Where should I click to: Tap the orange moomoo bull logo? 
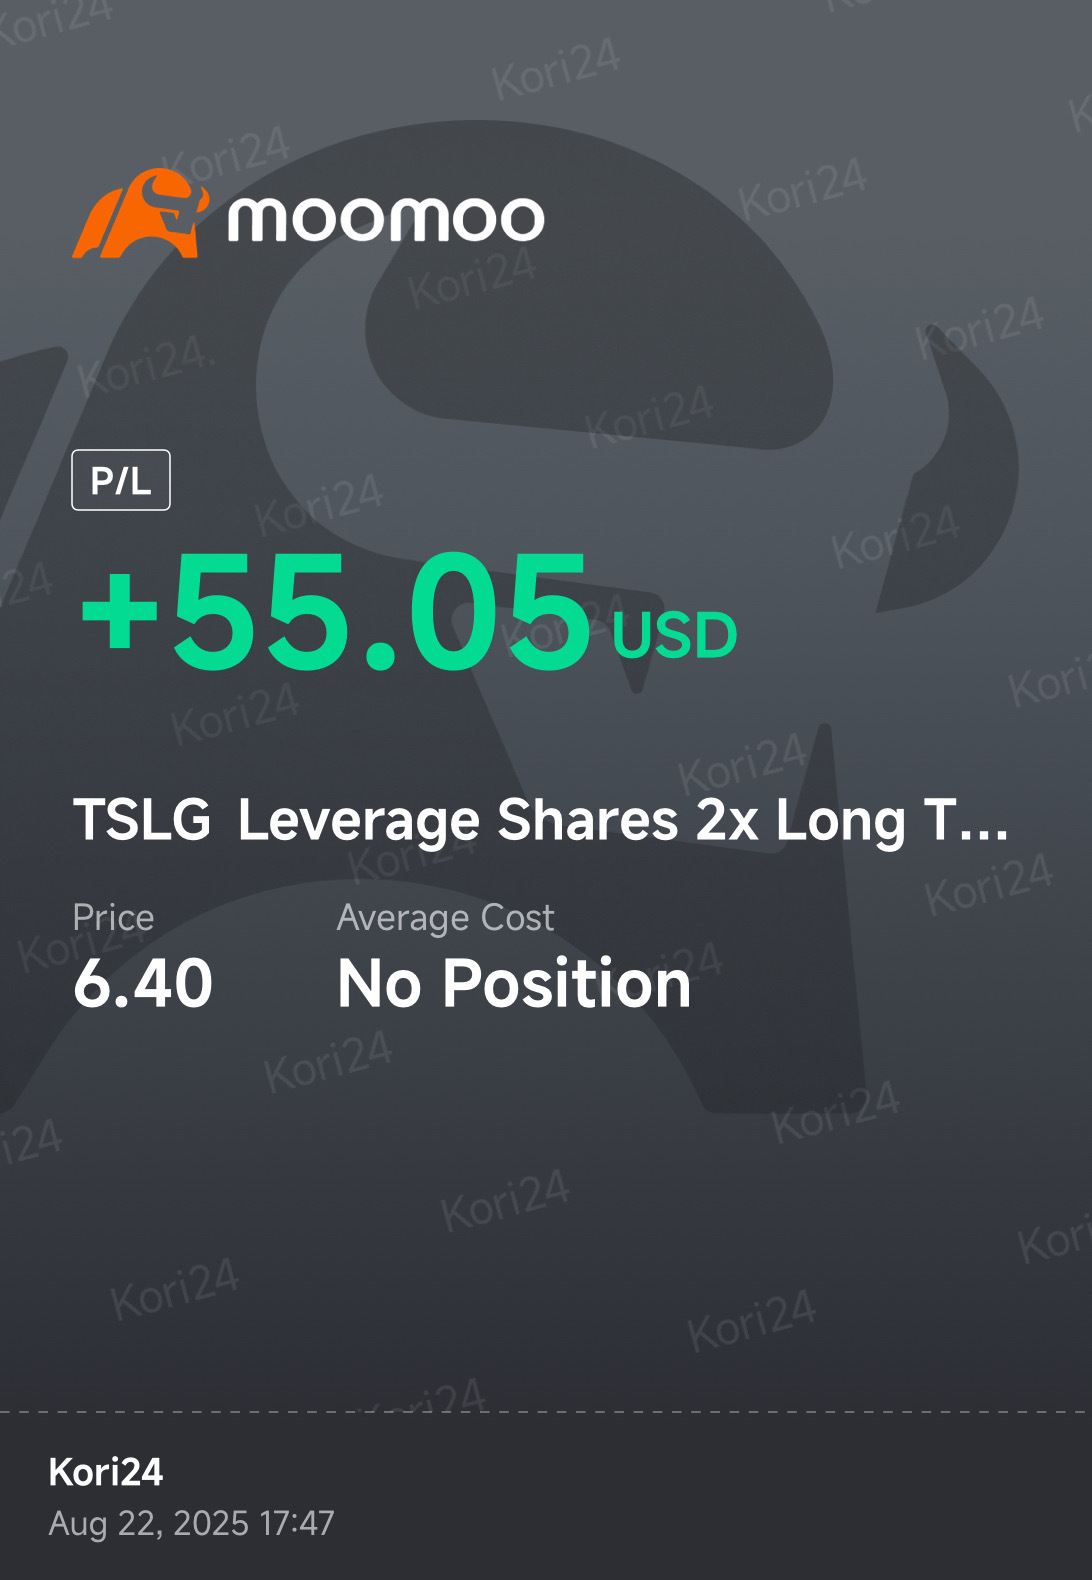(141, 213)
